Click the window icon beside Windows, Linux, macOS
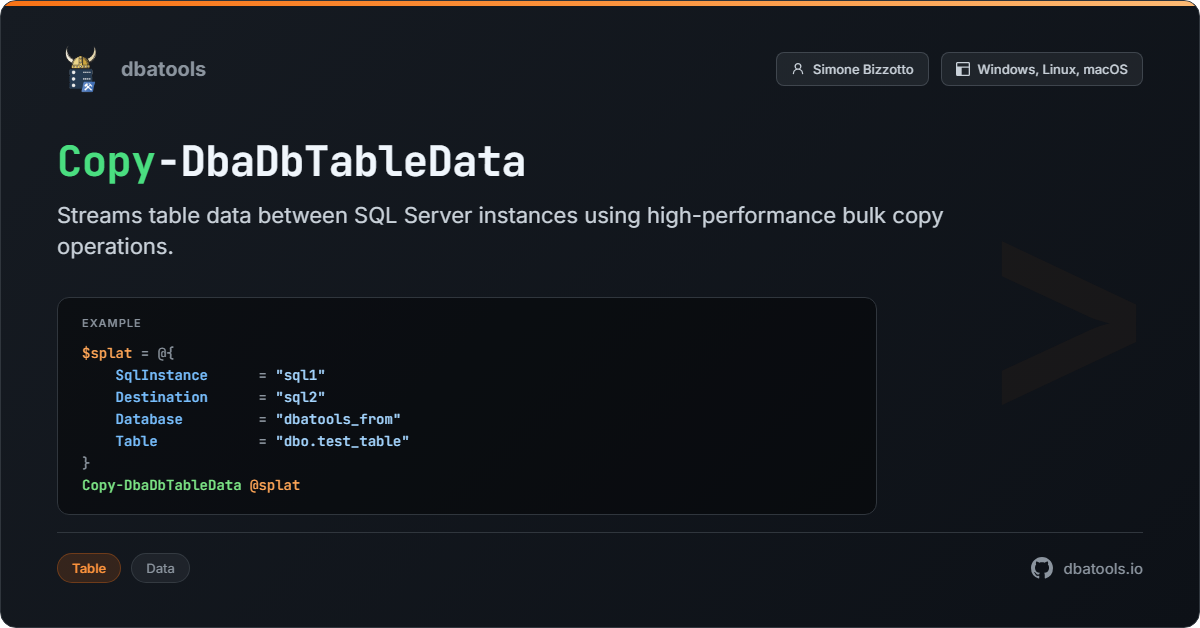Viewport: 1200px width, 628px height. [962, 69]
